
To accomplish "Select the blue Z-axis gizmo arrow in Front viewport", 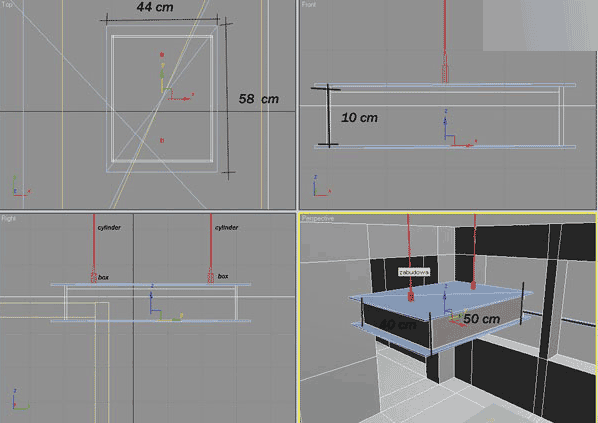I will point(445,124).
